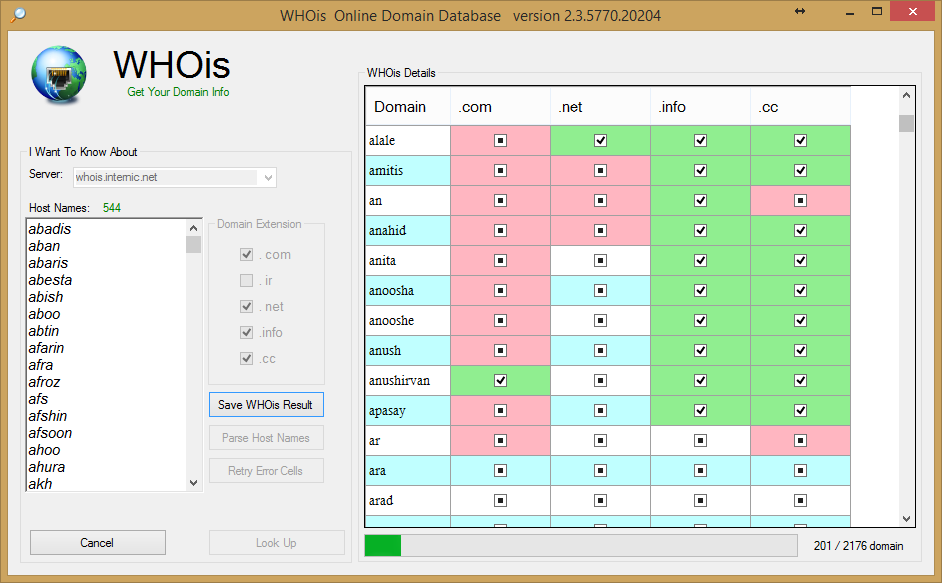Toggle the .cc checkbox for an row
The height and width of the screenshot is (583, 942).
tap(800, 201)
